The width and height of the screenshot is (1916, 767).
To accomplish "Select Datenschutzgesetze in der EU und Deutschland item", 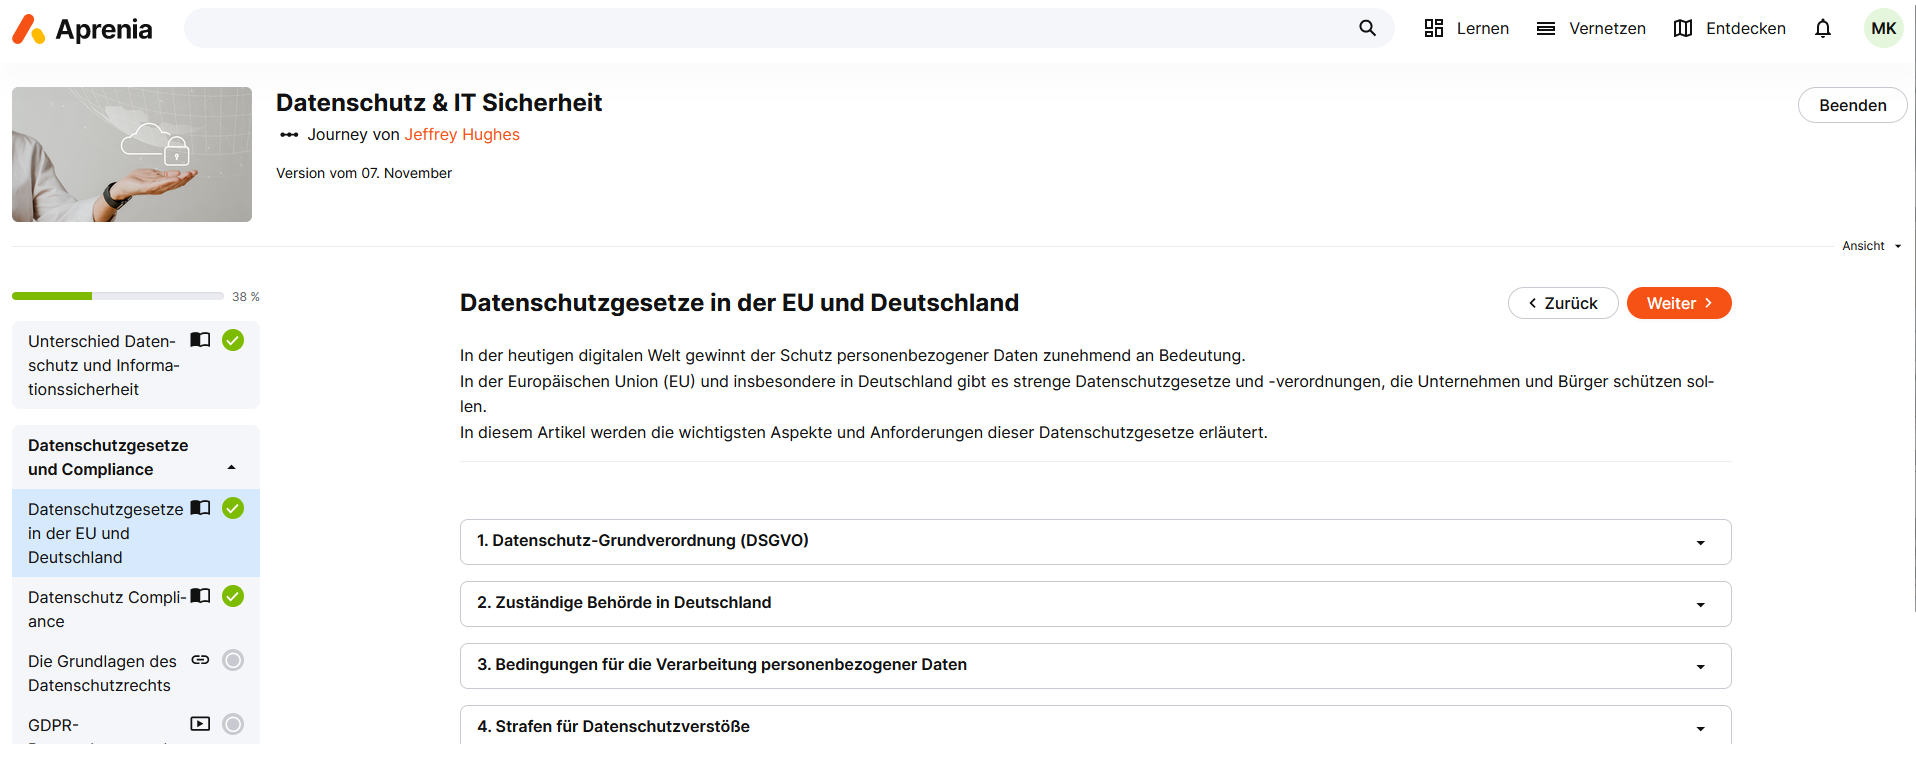I will pos(136,533).
